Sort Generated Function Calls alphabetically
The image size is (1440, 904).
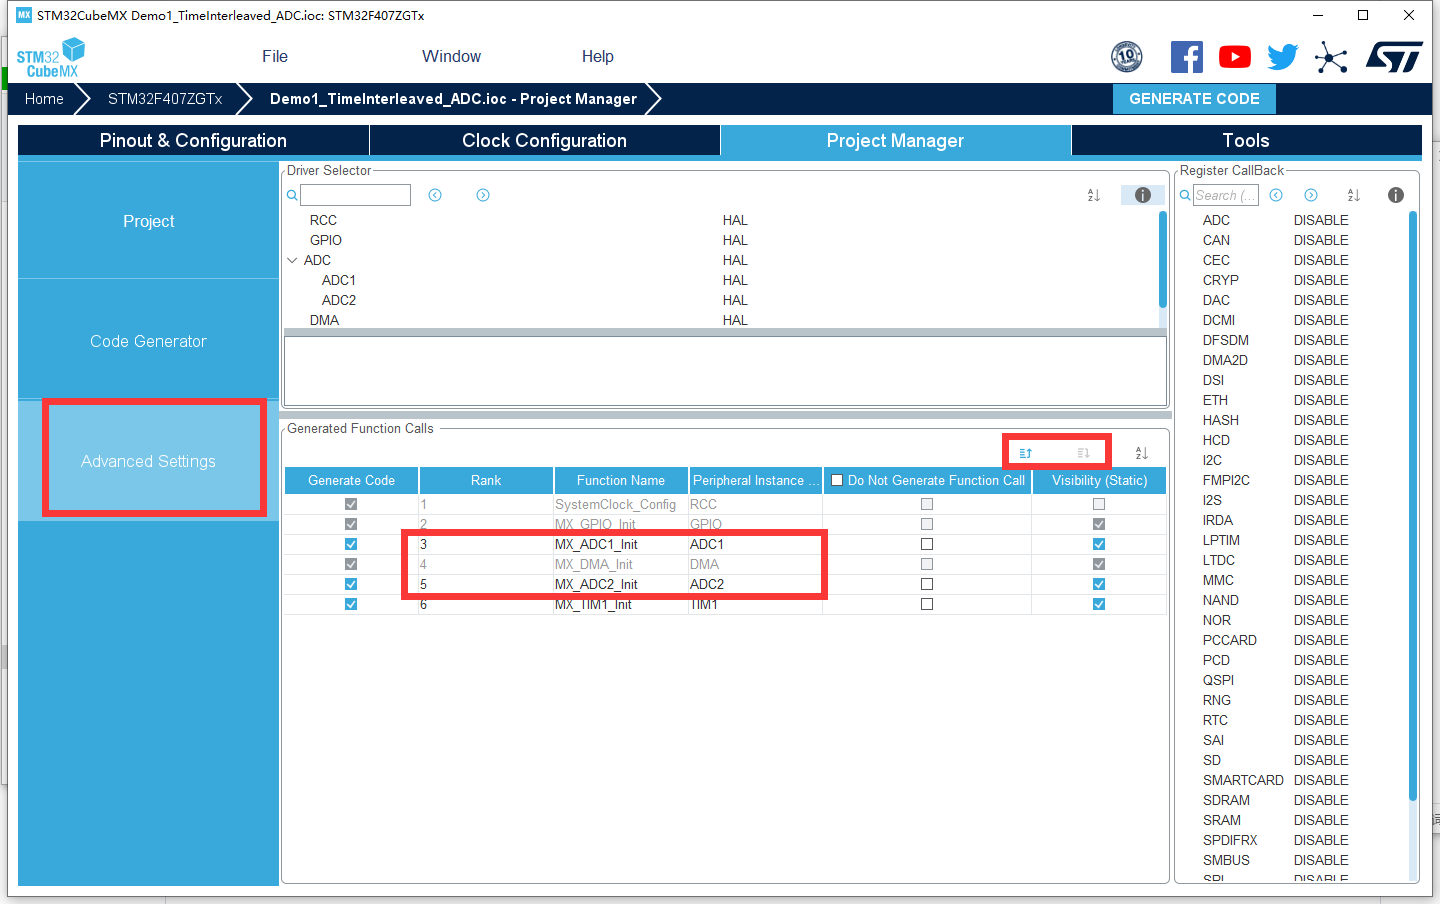pos(1142,453)
